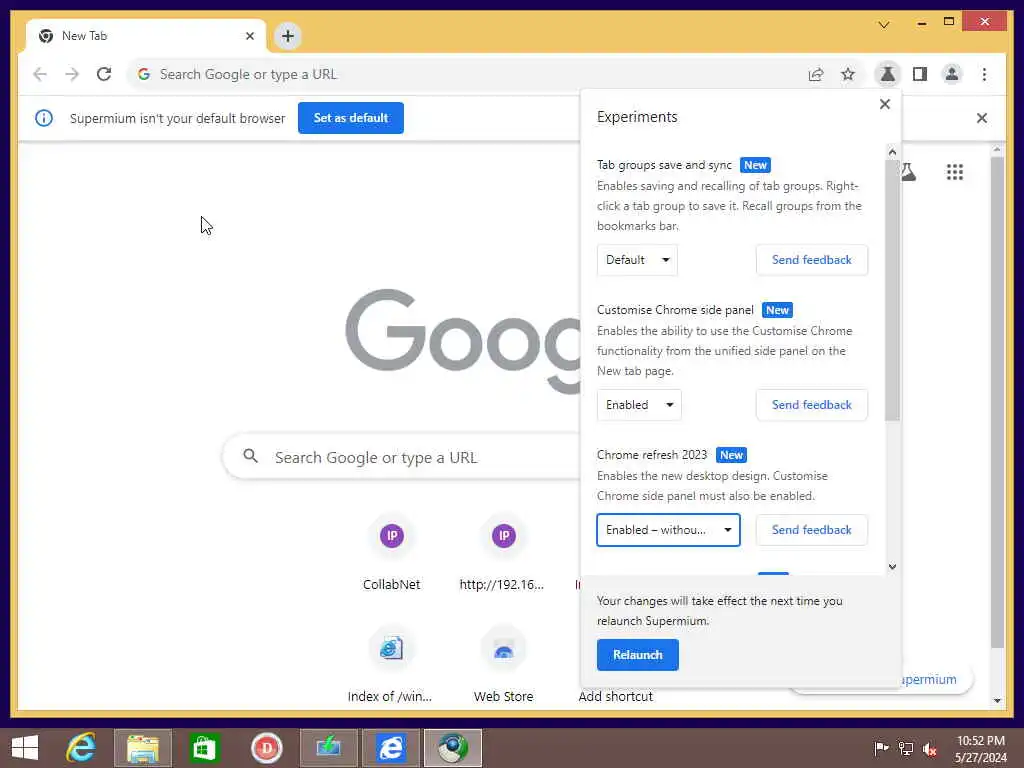The width and height of the screenshot is (1024, 768).
Task: Click the Relaunch button
Action: pyautogui.click(x=637, y=655)
